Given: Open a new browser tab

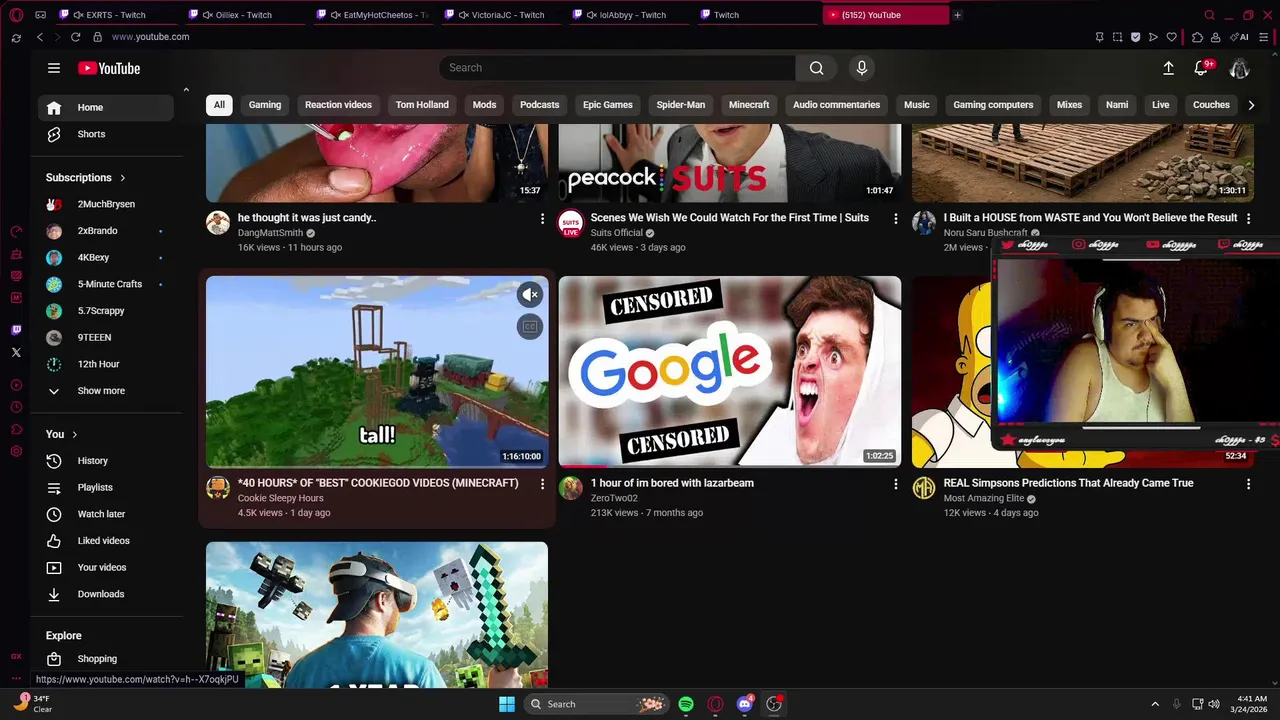Looking at the screenshot, I should [x=957, y=15].
